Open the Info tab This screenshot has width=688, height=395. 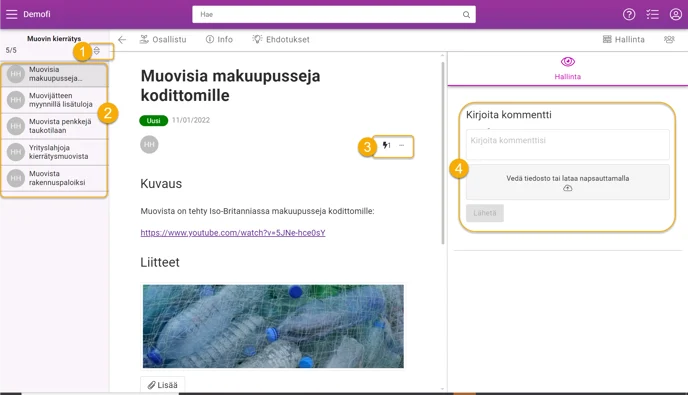coord(219,40)
